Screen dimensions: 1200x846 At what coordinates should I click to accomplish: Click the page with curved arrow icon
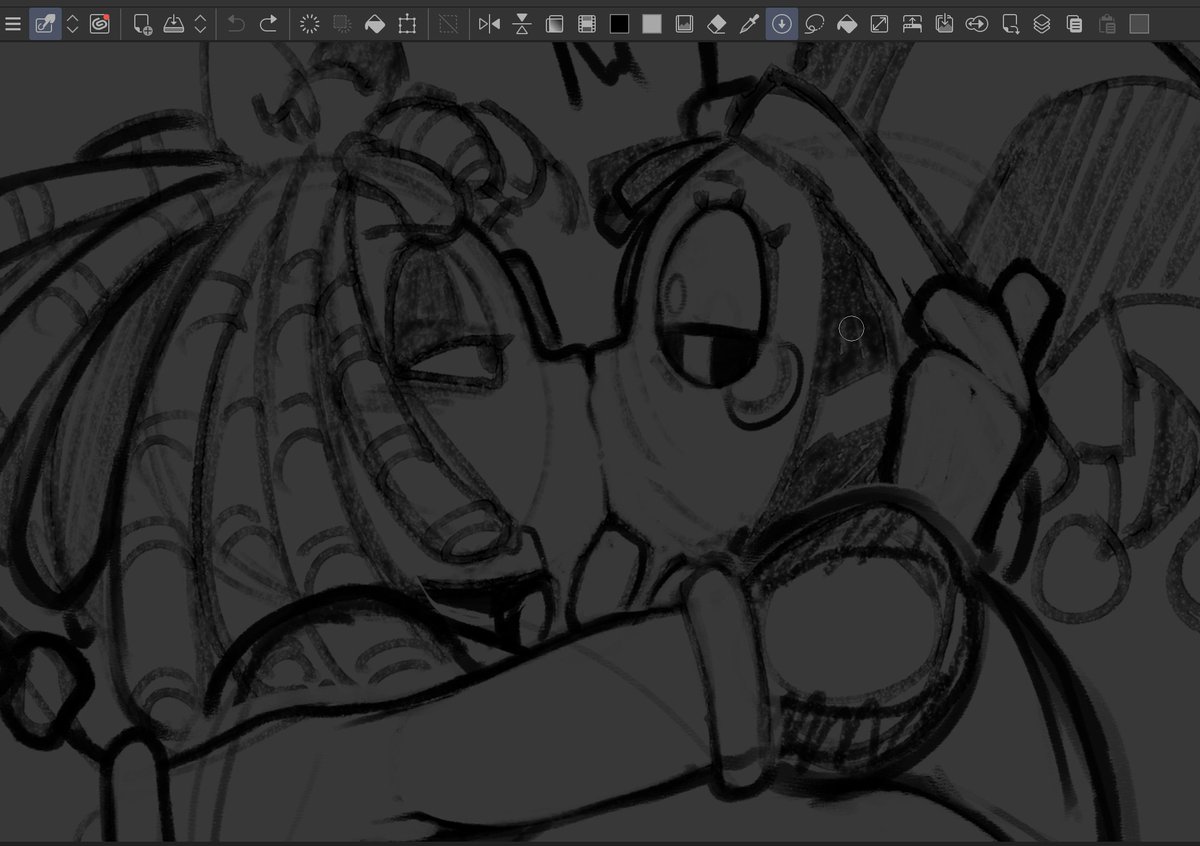(1010, 23)
